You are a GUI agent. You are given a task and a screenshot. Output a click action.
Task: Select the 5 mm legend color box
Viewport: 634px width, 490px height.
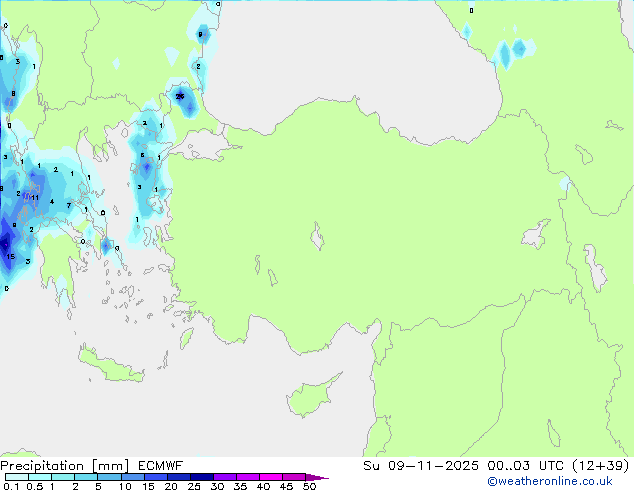[109, 477]
